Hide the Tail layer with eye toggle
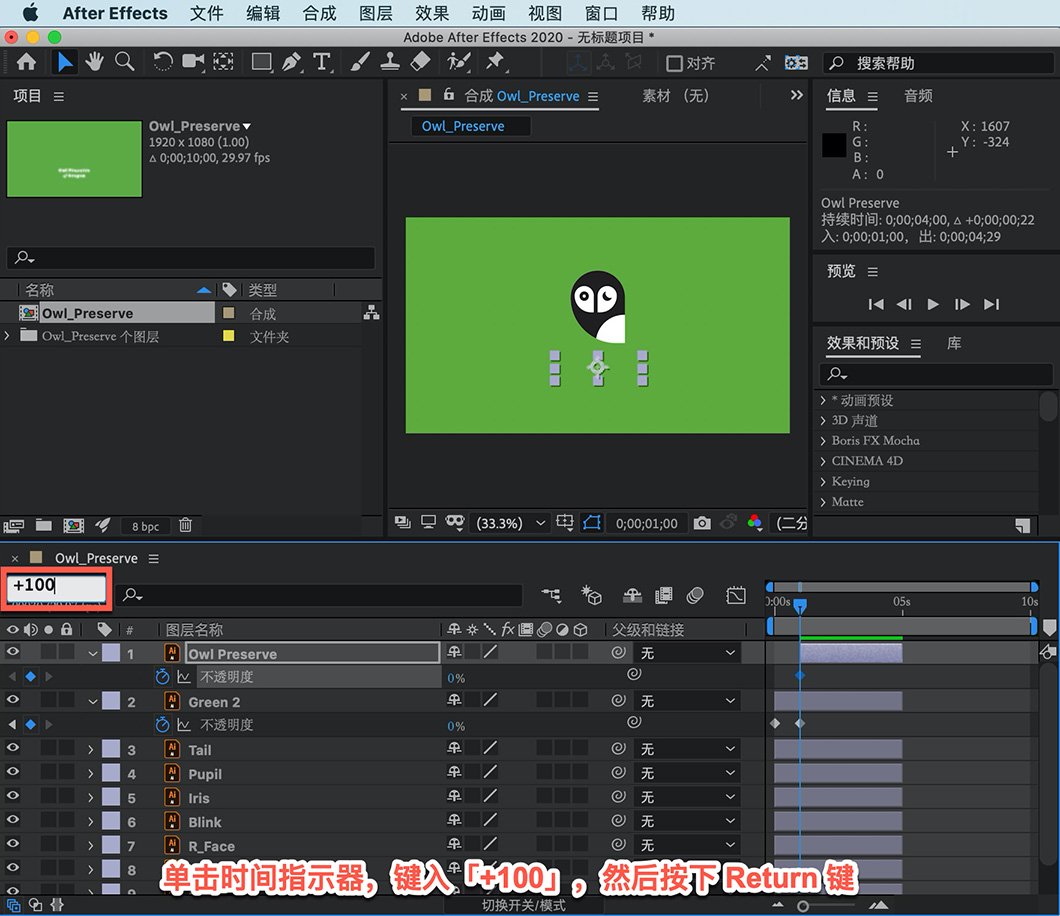The width and height of the screenshot is (1060, 916). point(12,748)
